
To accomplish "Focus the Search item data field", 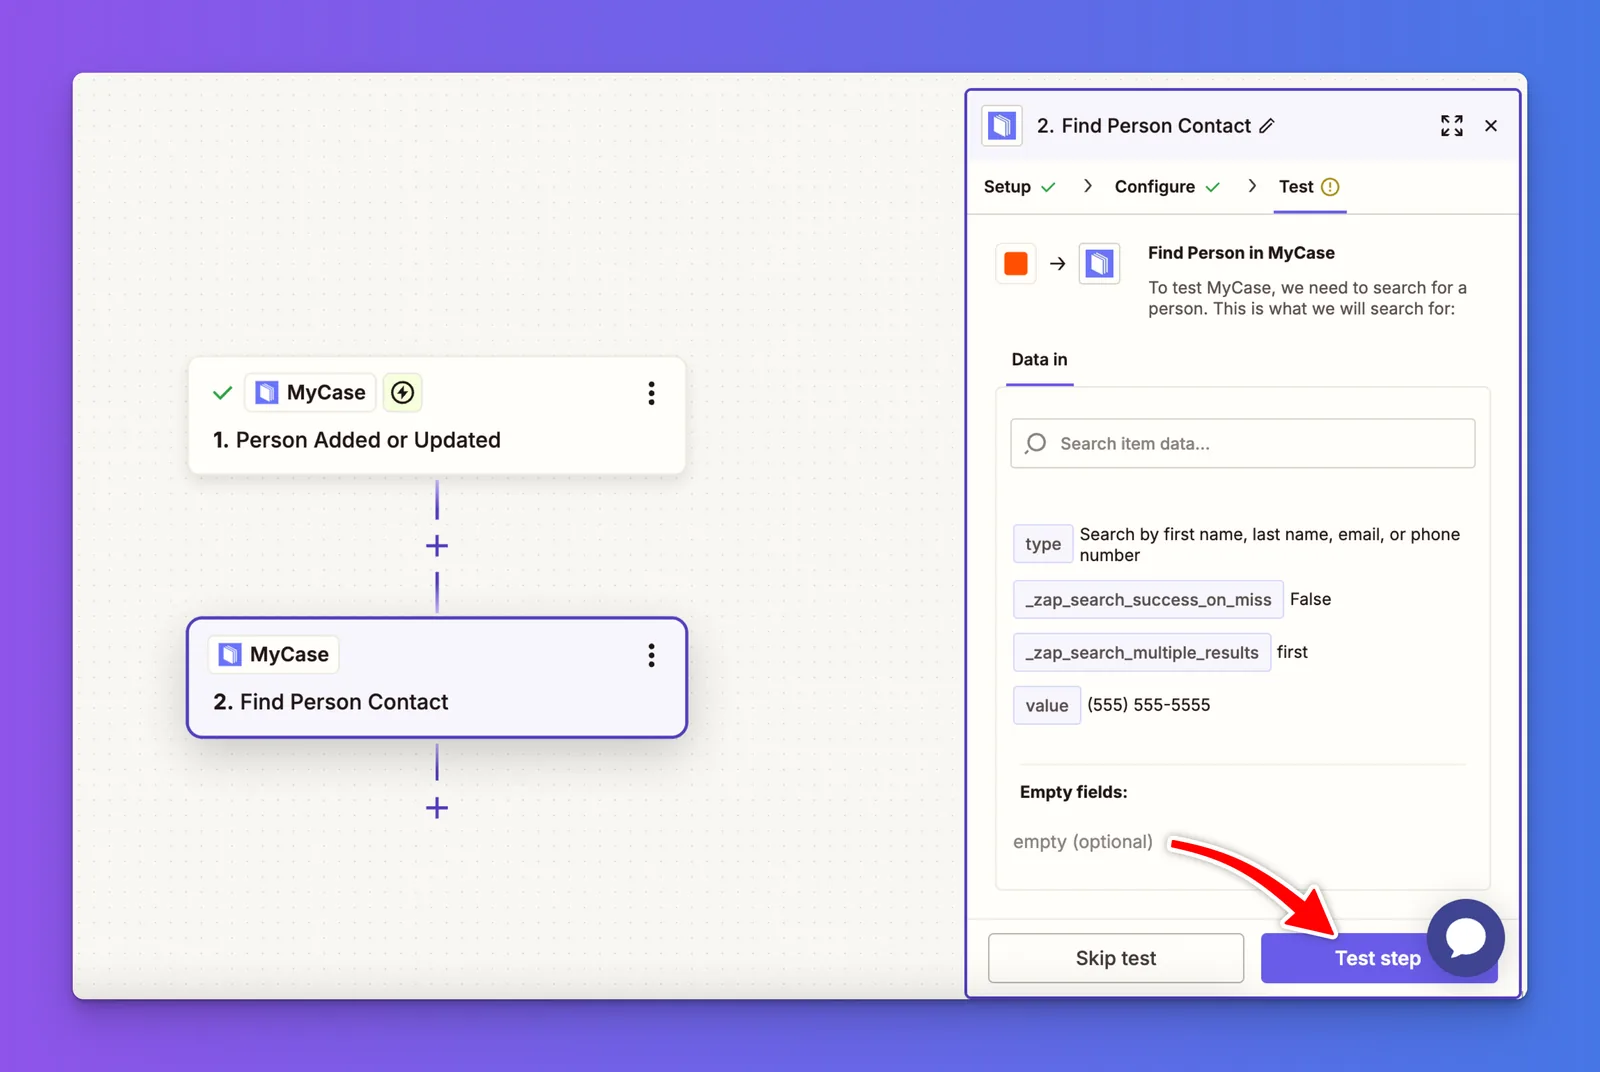I will [x=1243, y=443].
